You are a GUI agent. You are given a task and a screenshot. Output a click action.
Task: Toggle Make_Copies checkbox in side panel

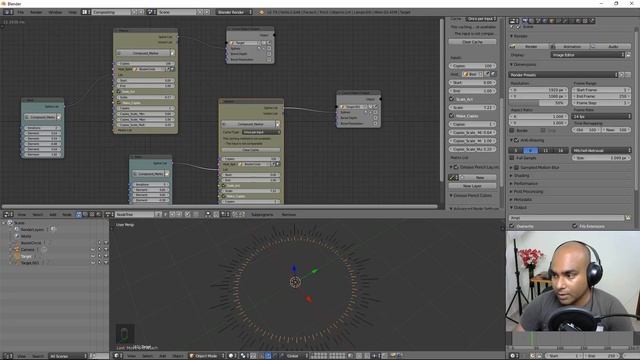coord(452,116)
